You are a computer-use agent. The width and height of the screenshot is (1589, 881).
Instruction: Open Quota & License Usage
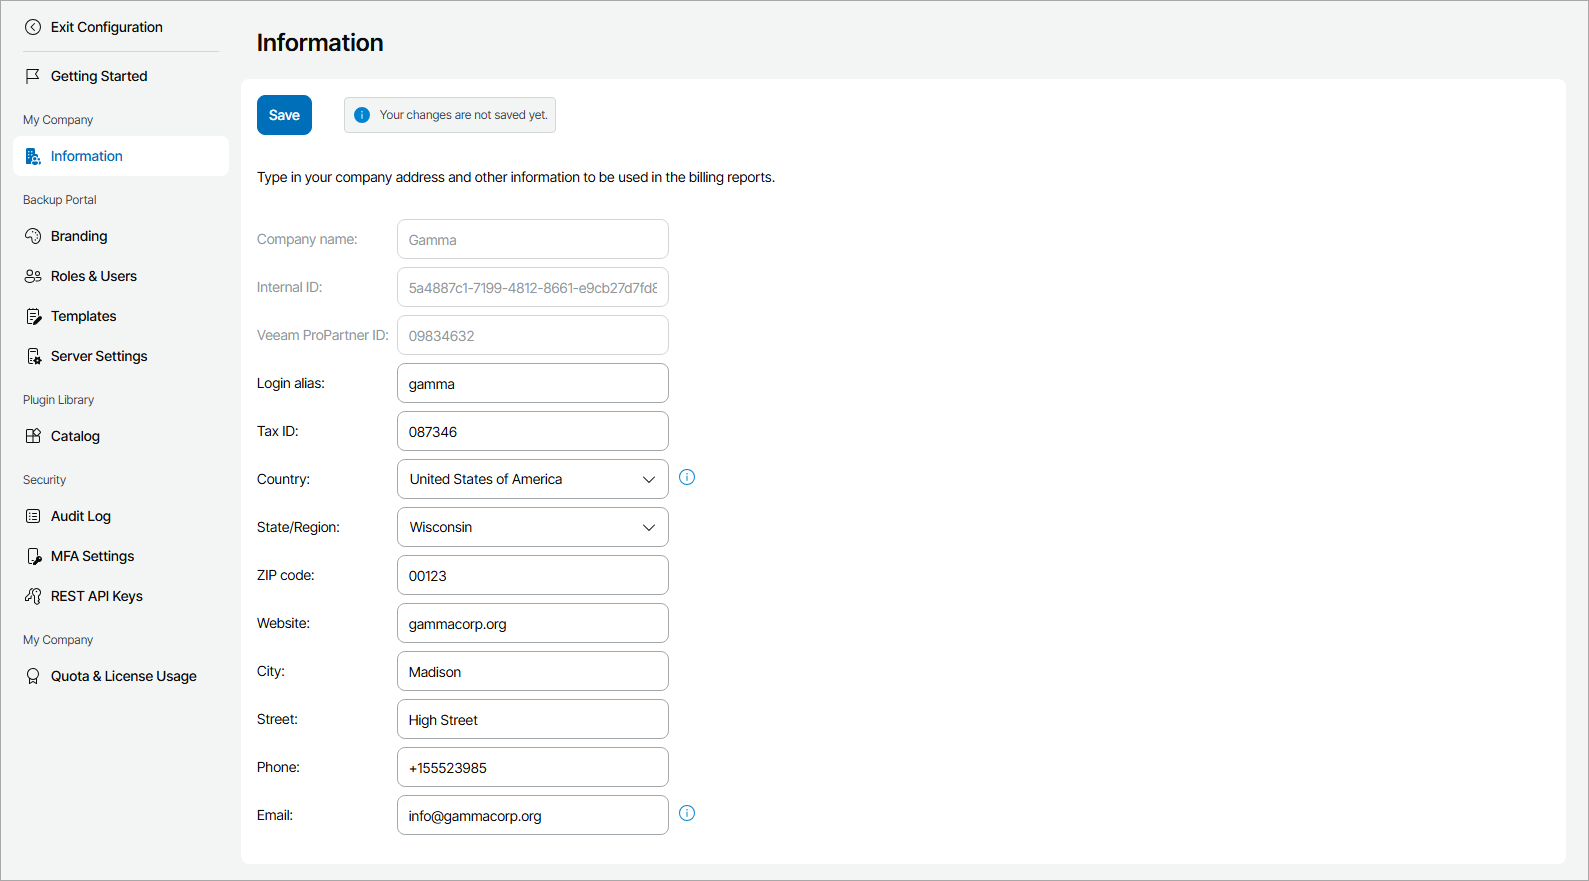tap(123, 676)
